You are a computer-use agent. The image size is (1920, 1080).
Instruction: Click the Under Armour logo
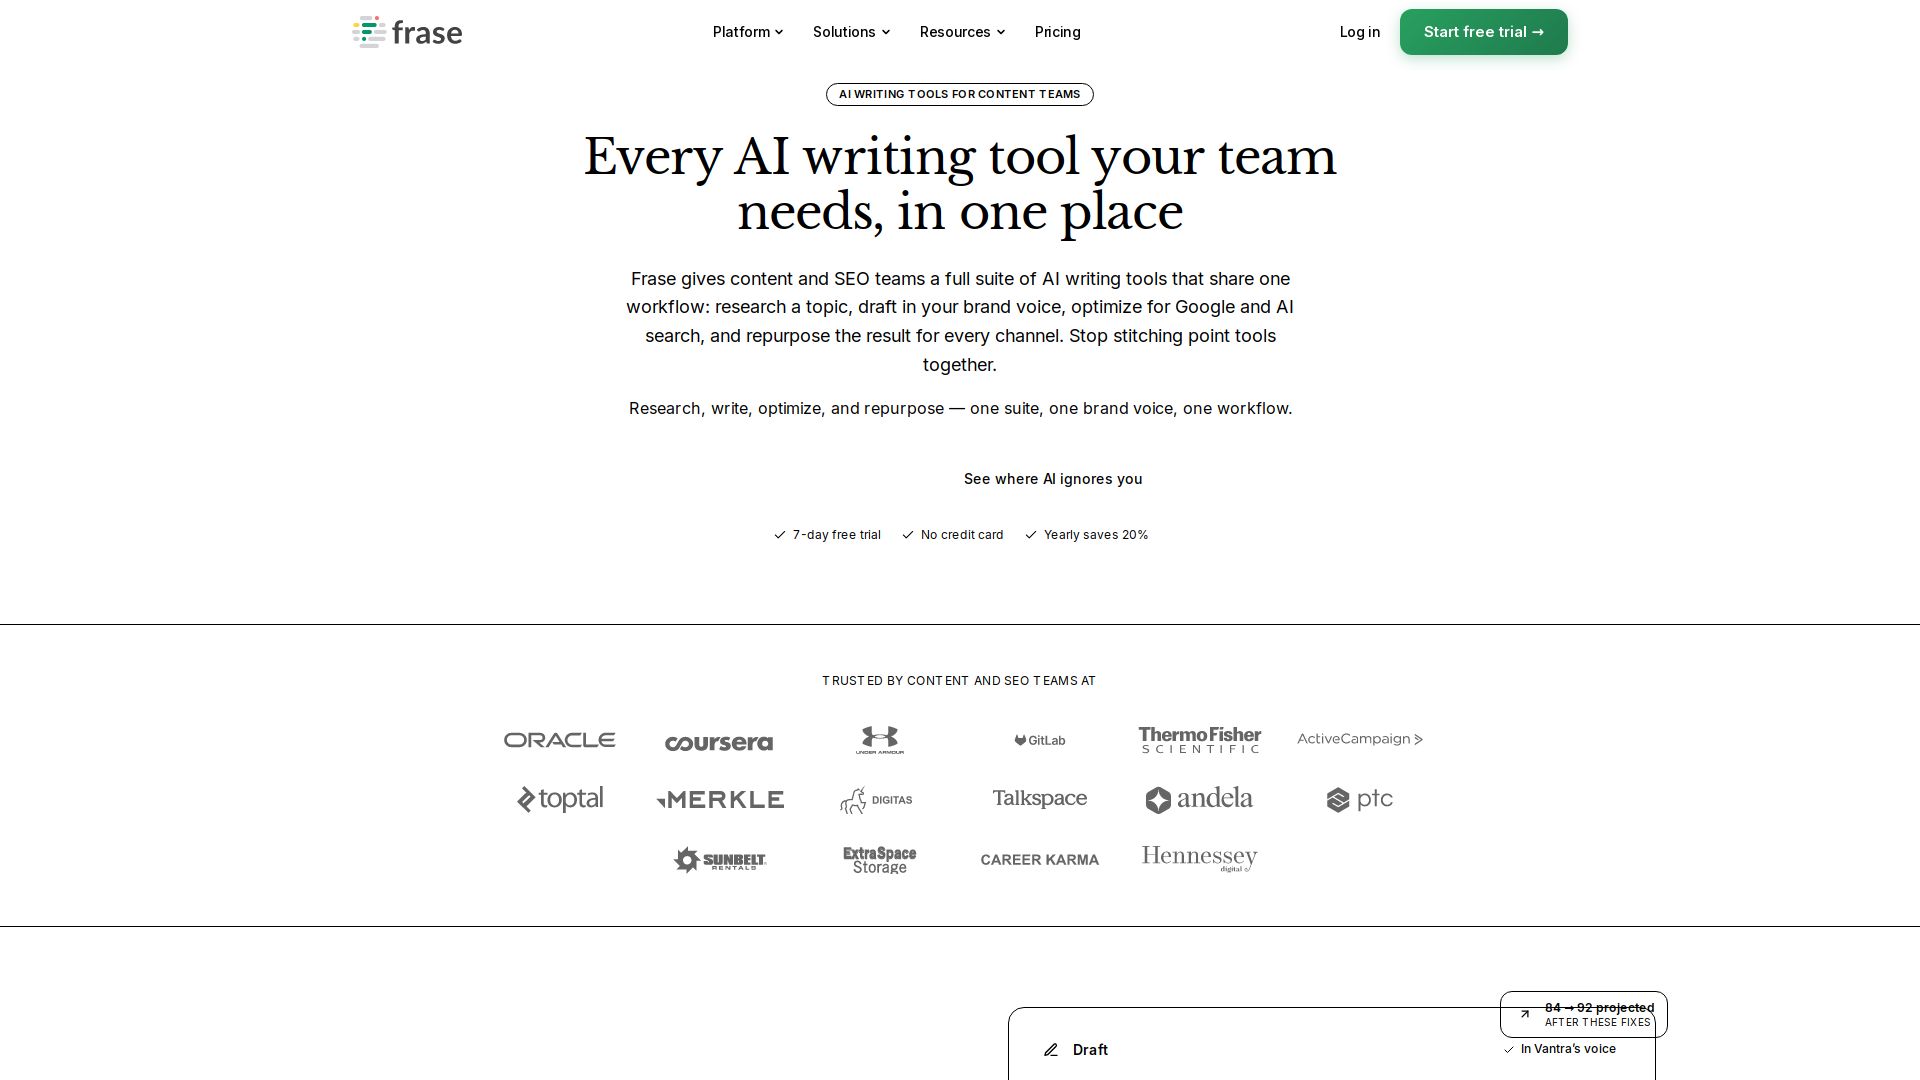coord(879,740)
